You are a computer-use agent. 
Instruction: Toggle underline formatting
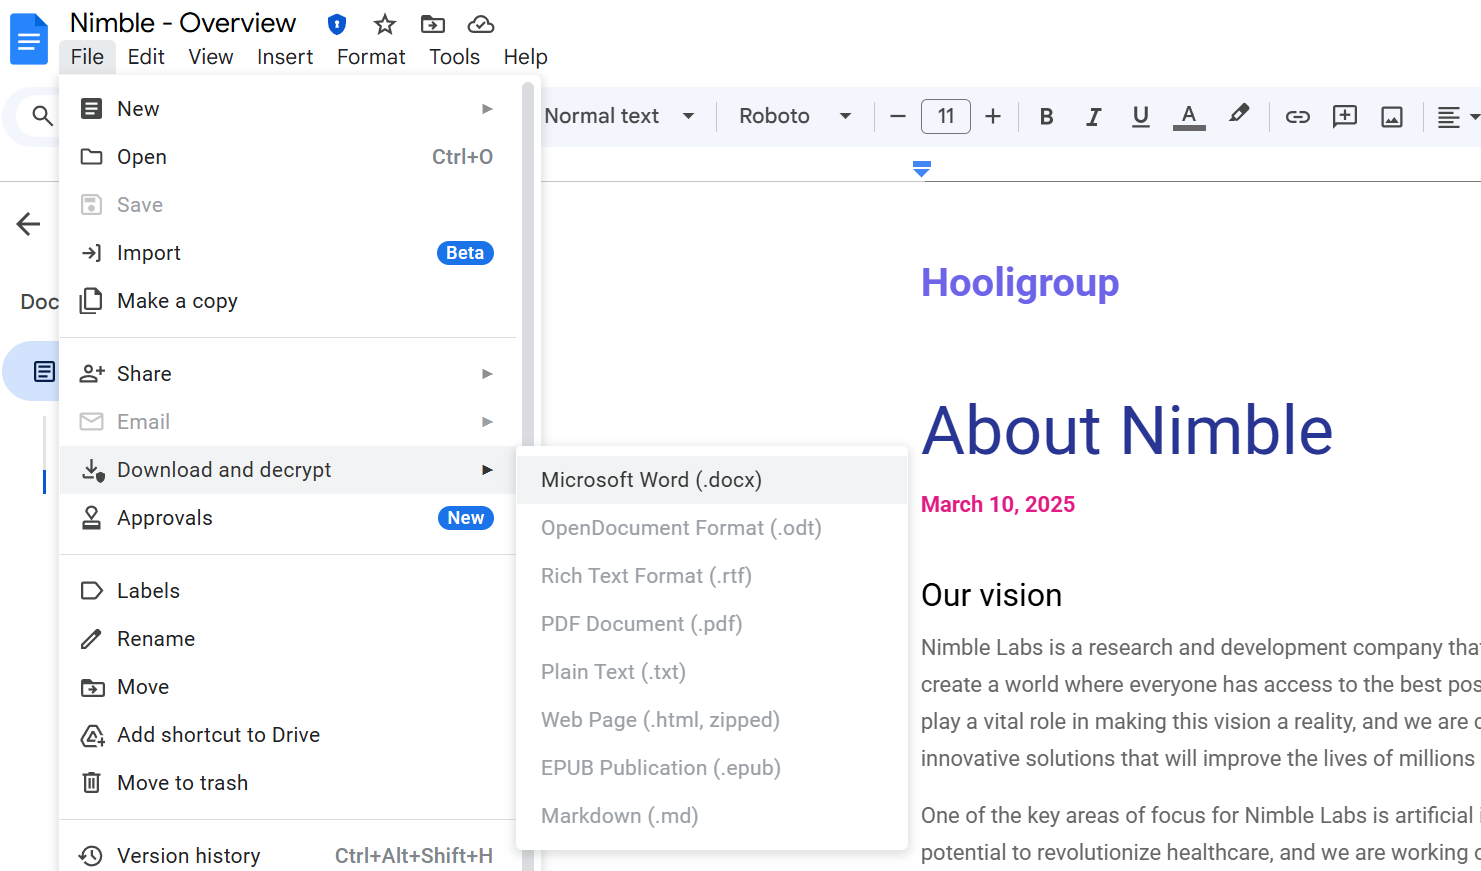1140,116
